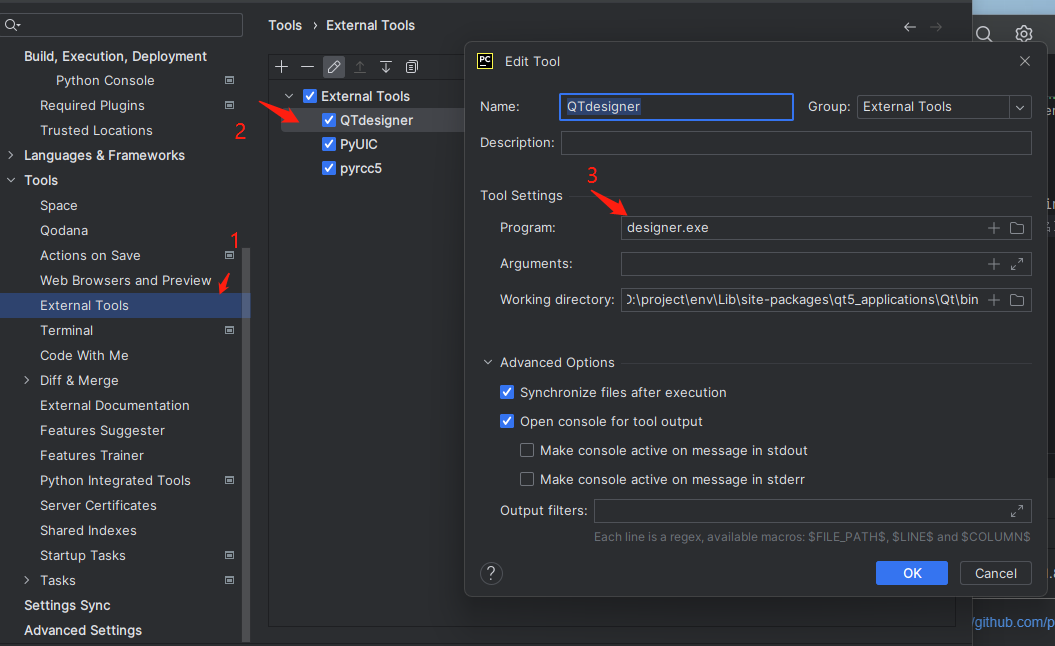Image resolution: width=1055 pixels, height=646 pixels.
Task: Open the Group dropdown list
Action: pyautogui.click(x=1020, y=107)
